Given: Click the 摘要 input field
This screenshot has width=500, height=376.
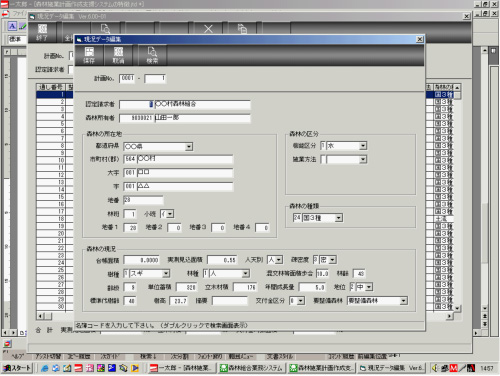Looking at the screenshot, I should click(230, 301).
